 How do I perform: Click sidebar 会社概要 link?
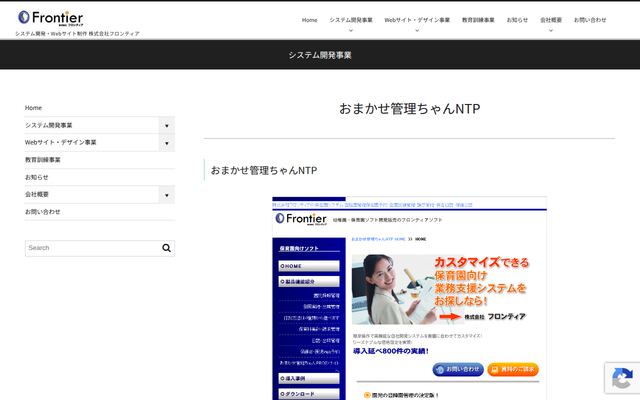point(37,194)
